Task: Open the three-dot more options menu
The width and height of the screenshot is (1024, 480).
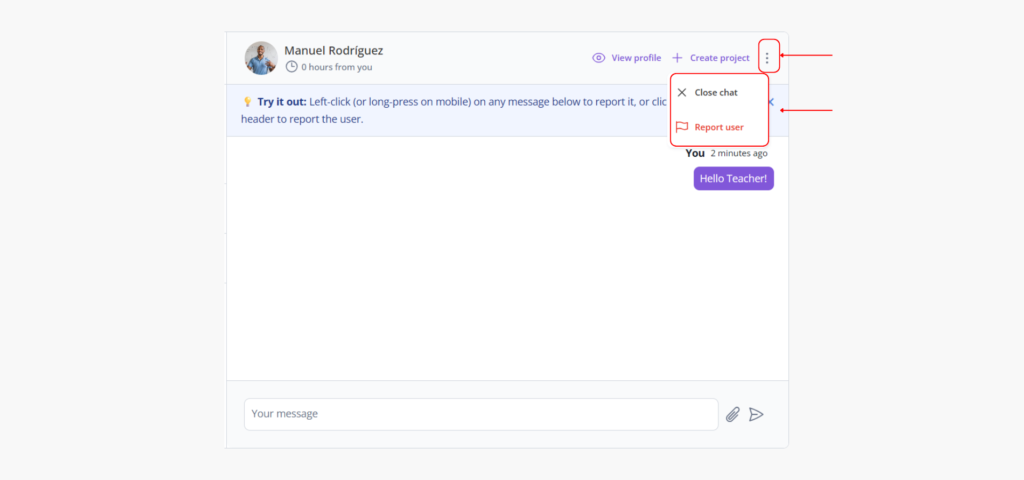Action: tap(767, 58)
